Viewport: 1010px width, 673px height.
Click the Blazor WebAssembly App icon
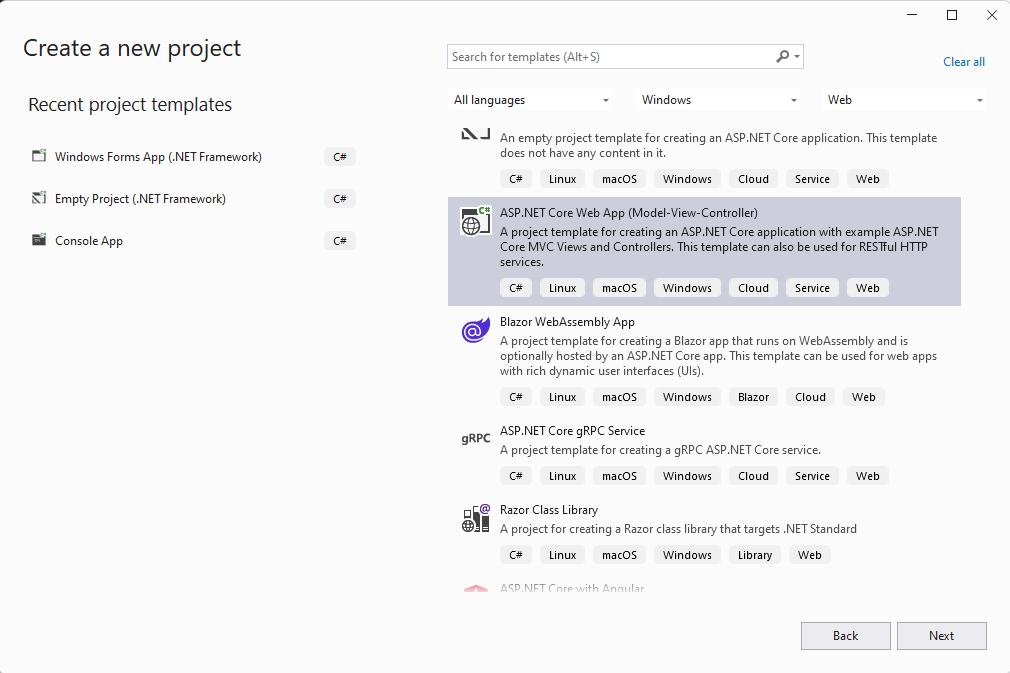point(475,330)
